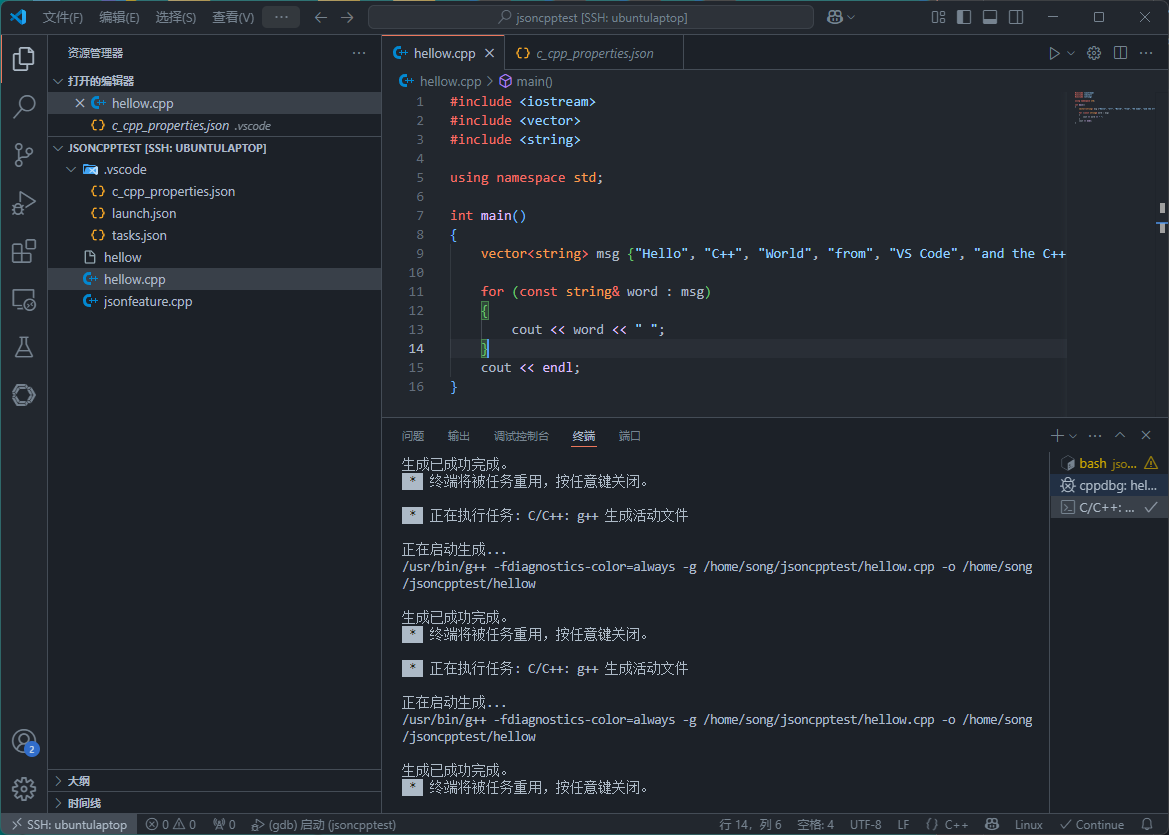Toggle the bottom panel layout button
The height and width of the screenshot is (835, 1169).
[x=990, y=17]
